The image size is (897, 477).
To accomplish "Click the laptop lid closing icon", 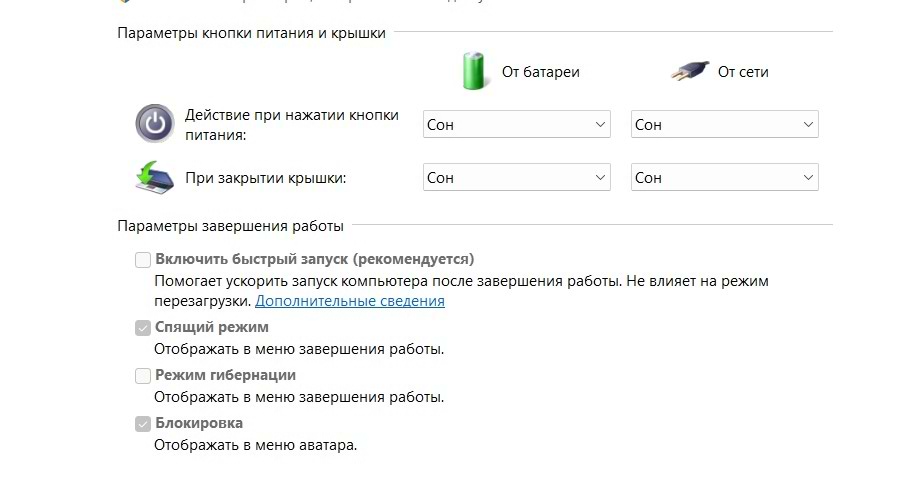I will pos(154,178).
